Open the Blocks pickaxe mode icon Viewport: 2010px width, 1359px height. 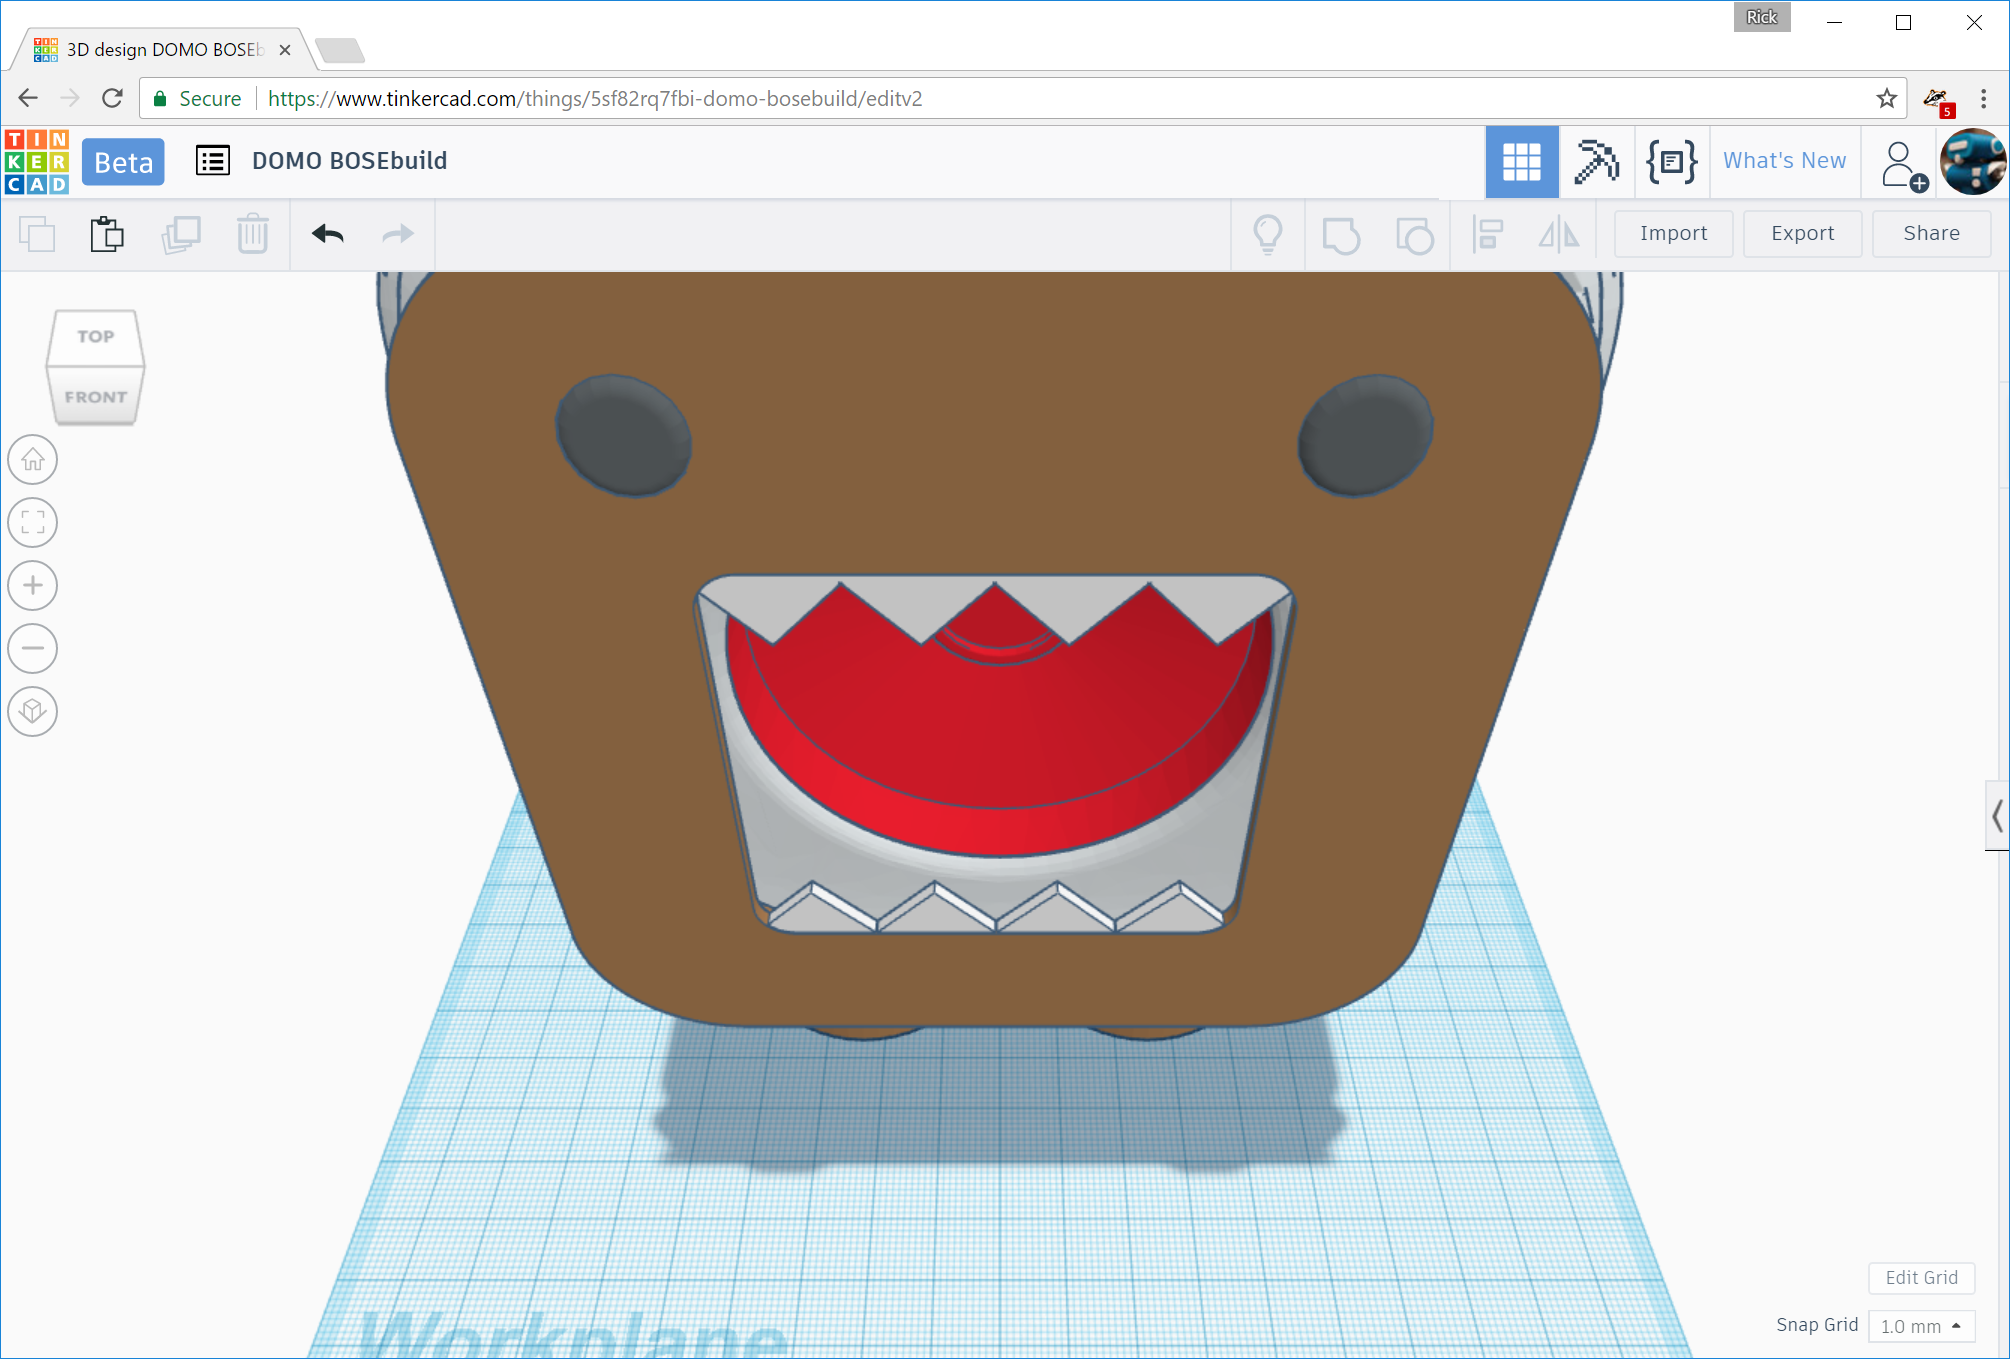tap(1596, 161)
